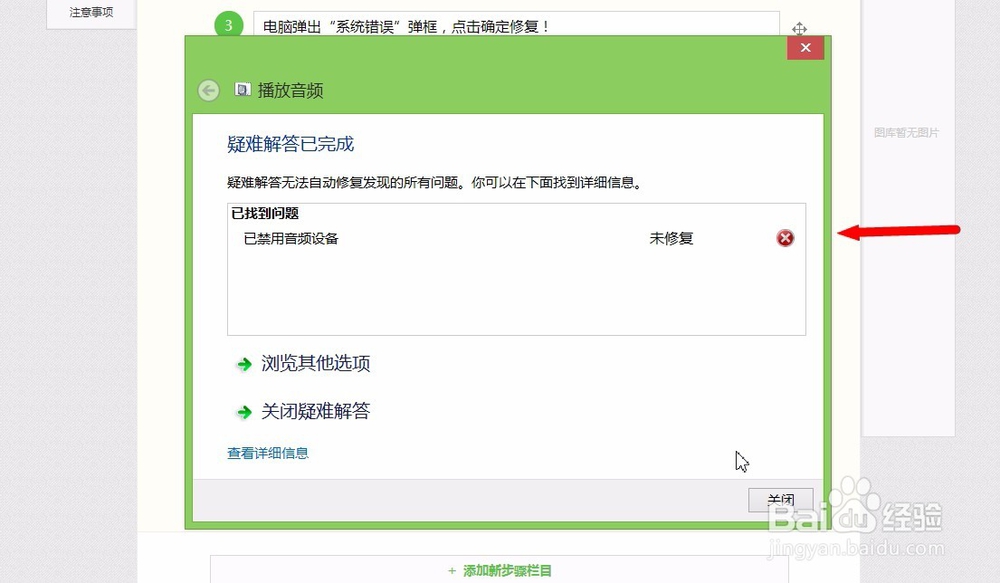Screen dimensions: 1000x583
Task: Open 浏览其他选项 option
Action: click(x=315, y=363)
